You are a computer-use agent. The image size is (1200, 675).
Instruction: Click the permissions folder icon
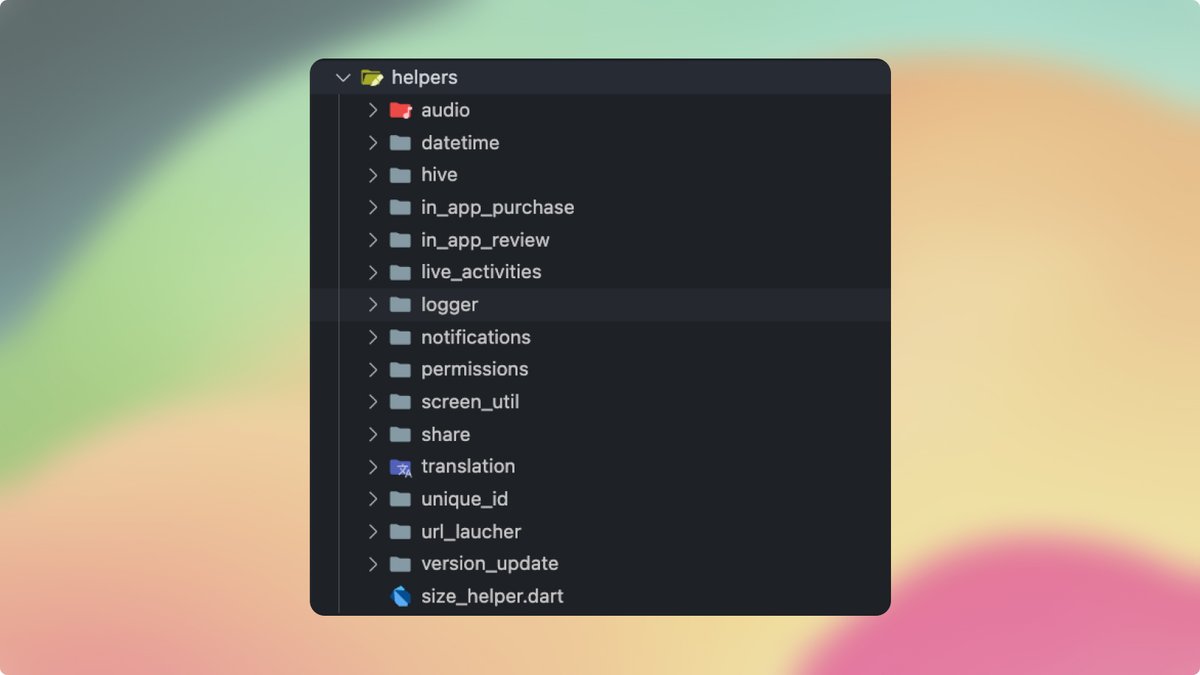point(400,369)
